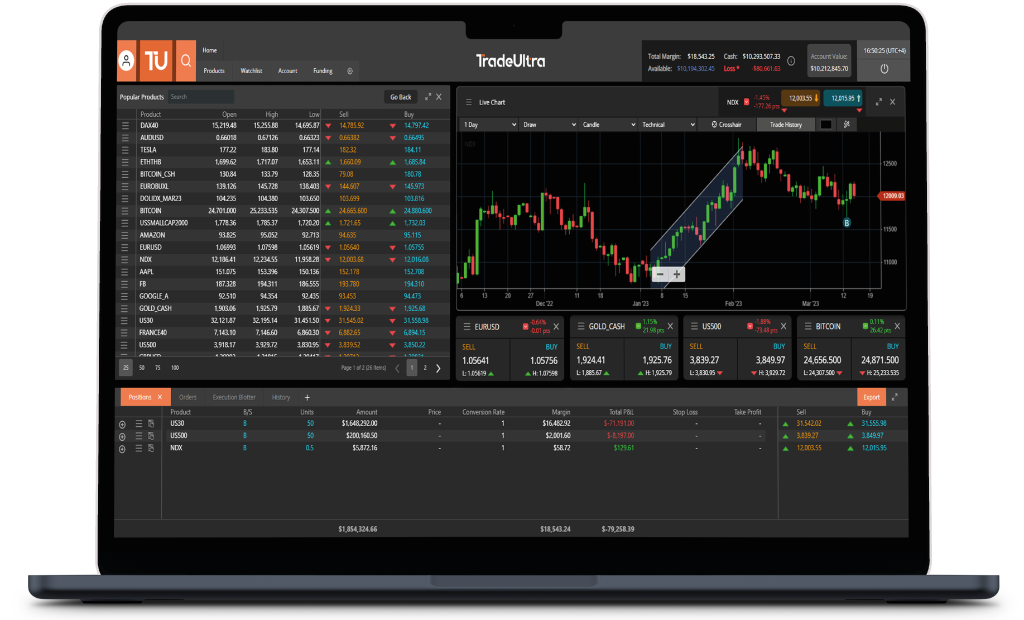
Task: Select 25 items per page
Action: (x=126, y=368)
